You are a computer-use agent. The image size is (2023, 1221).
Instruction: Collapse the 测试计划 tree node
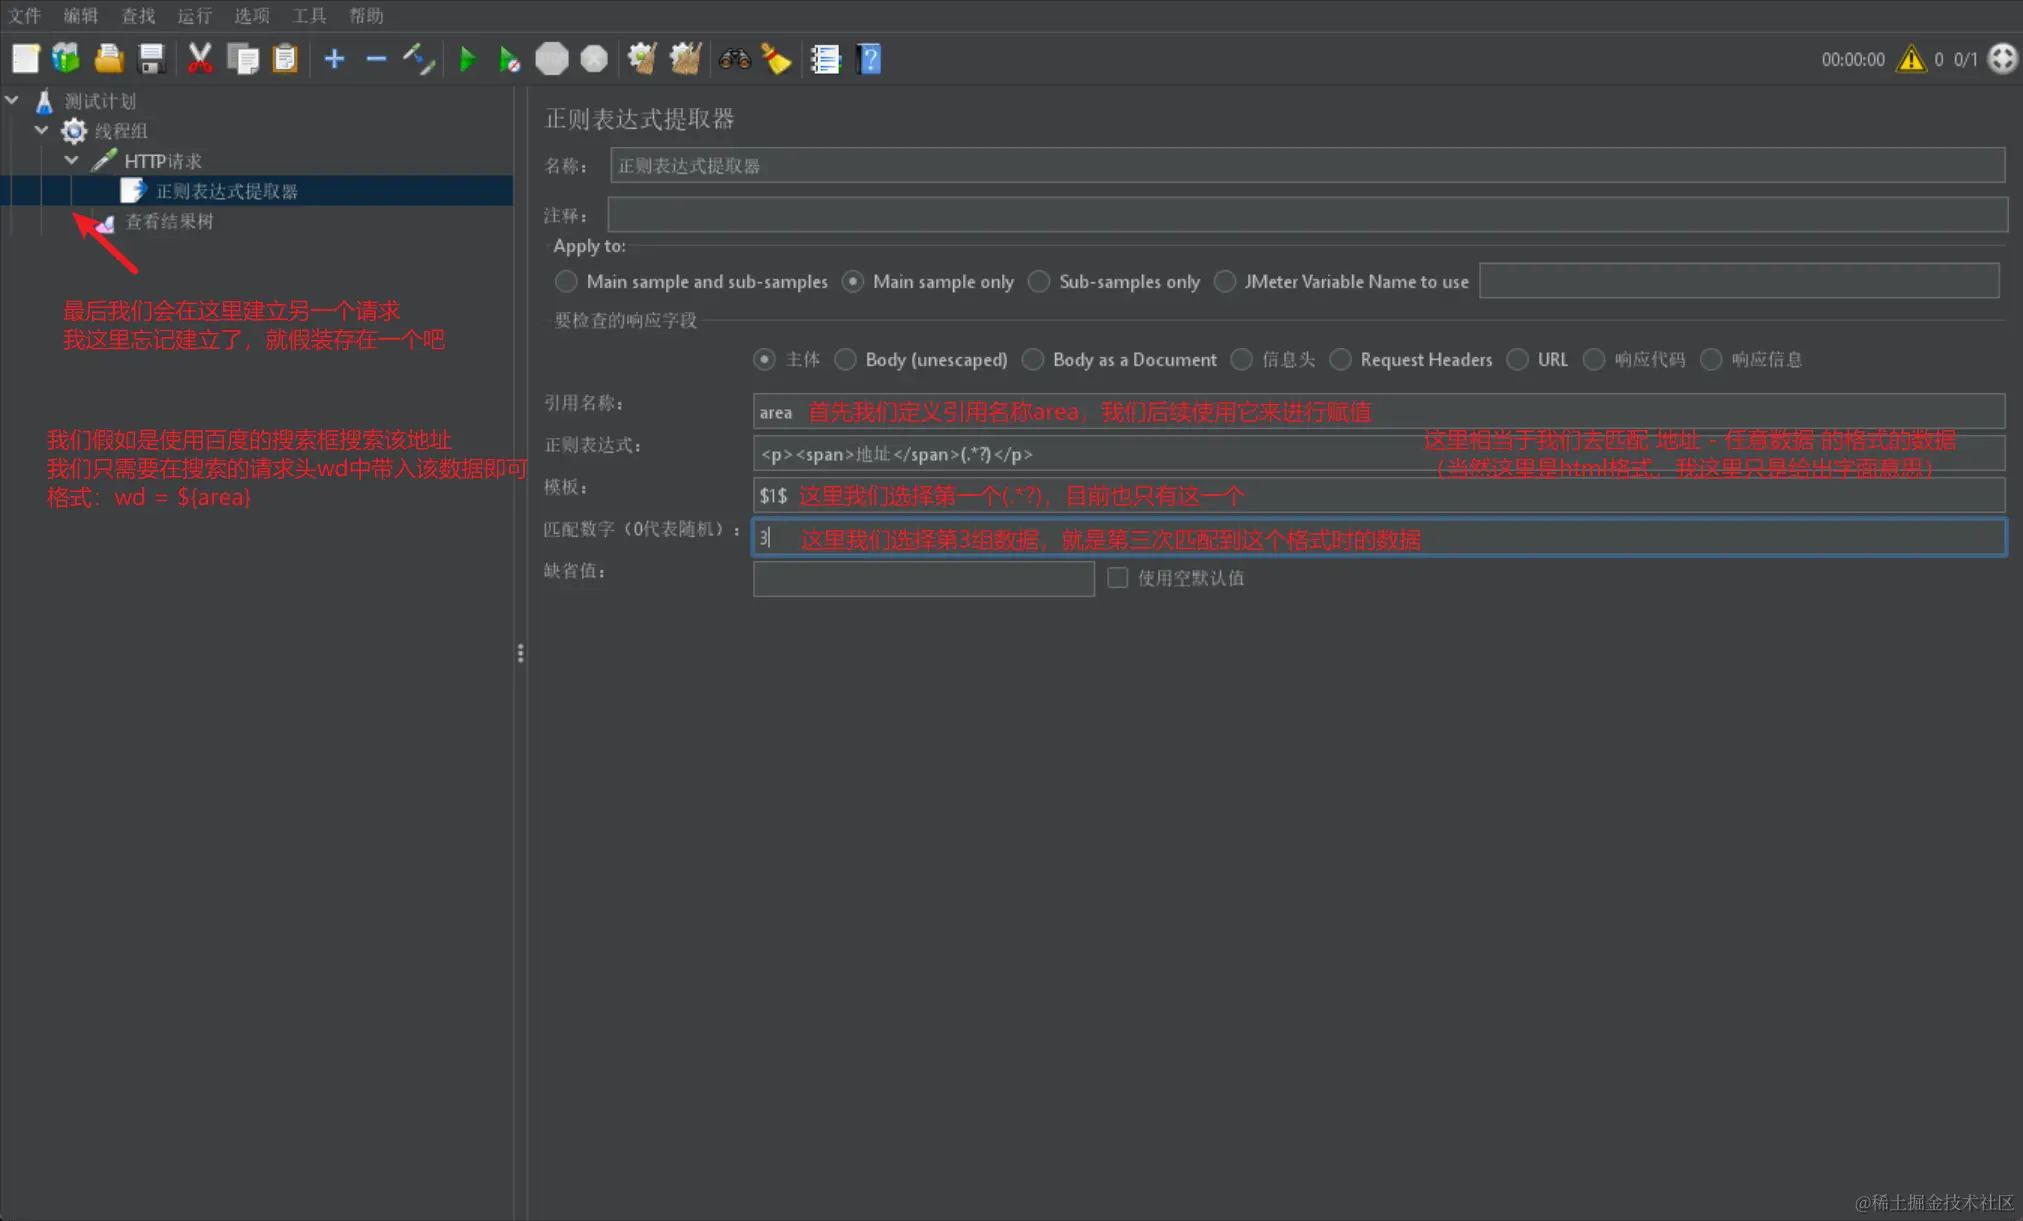pyautogui.click(x=12, y=101)
